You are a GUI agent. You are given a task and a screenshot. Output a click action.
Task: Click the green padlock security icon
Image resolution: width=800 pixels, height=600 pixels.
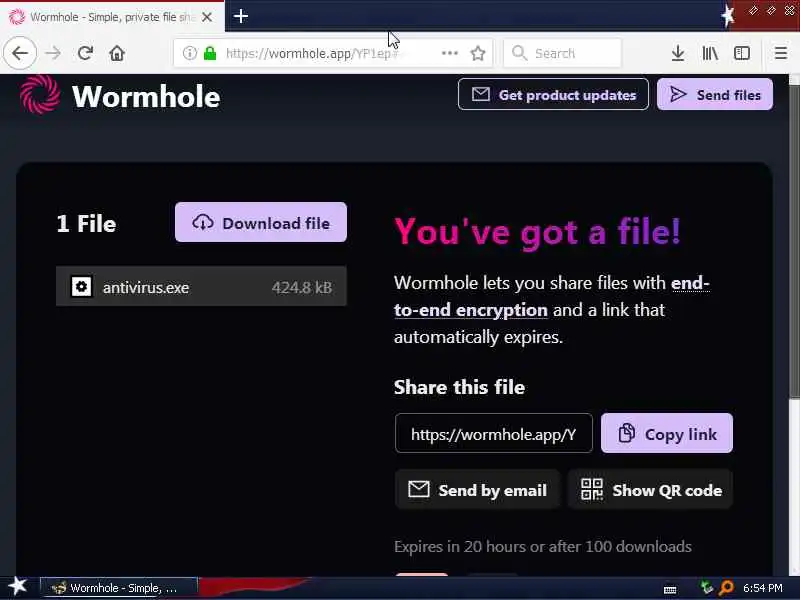[x=210, y=53]
